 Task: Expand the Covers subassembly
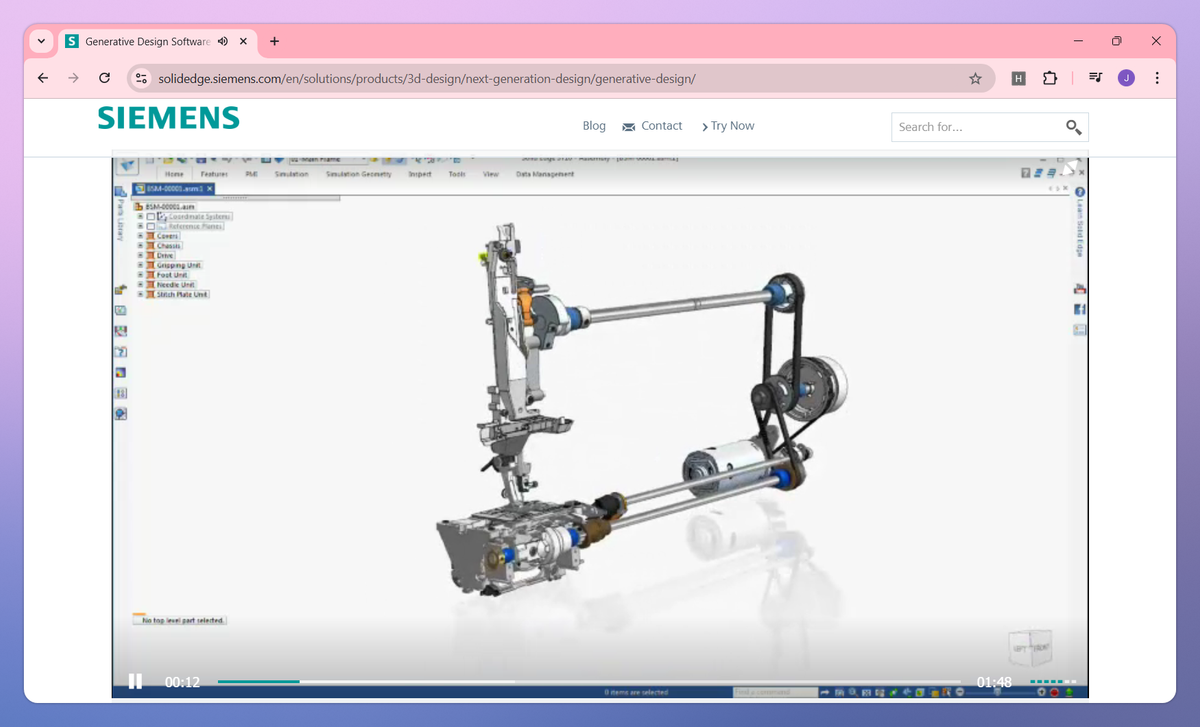click(140, 236)
